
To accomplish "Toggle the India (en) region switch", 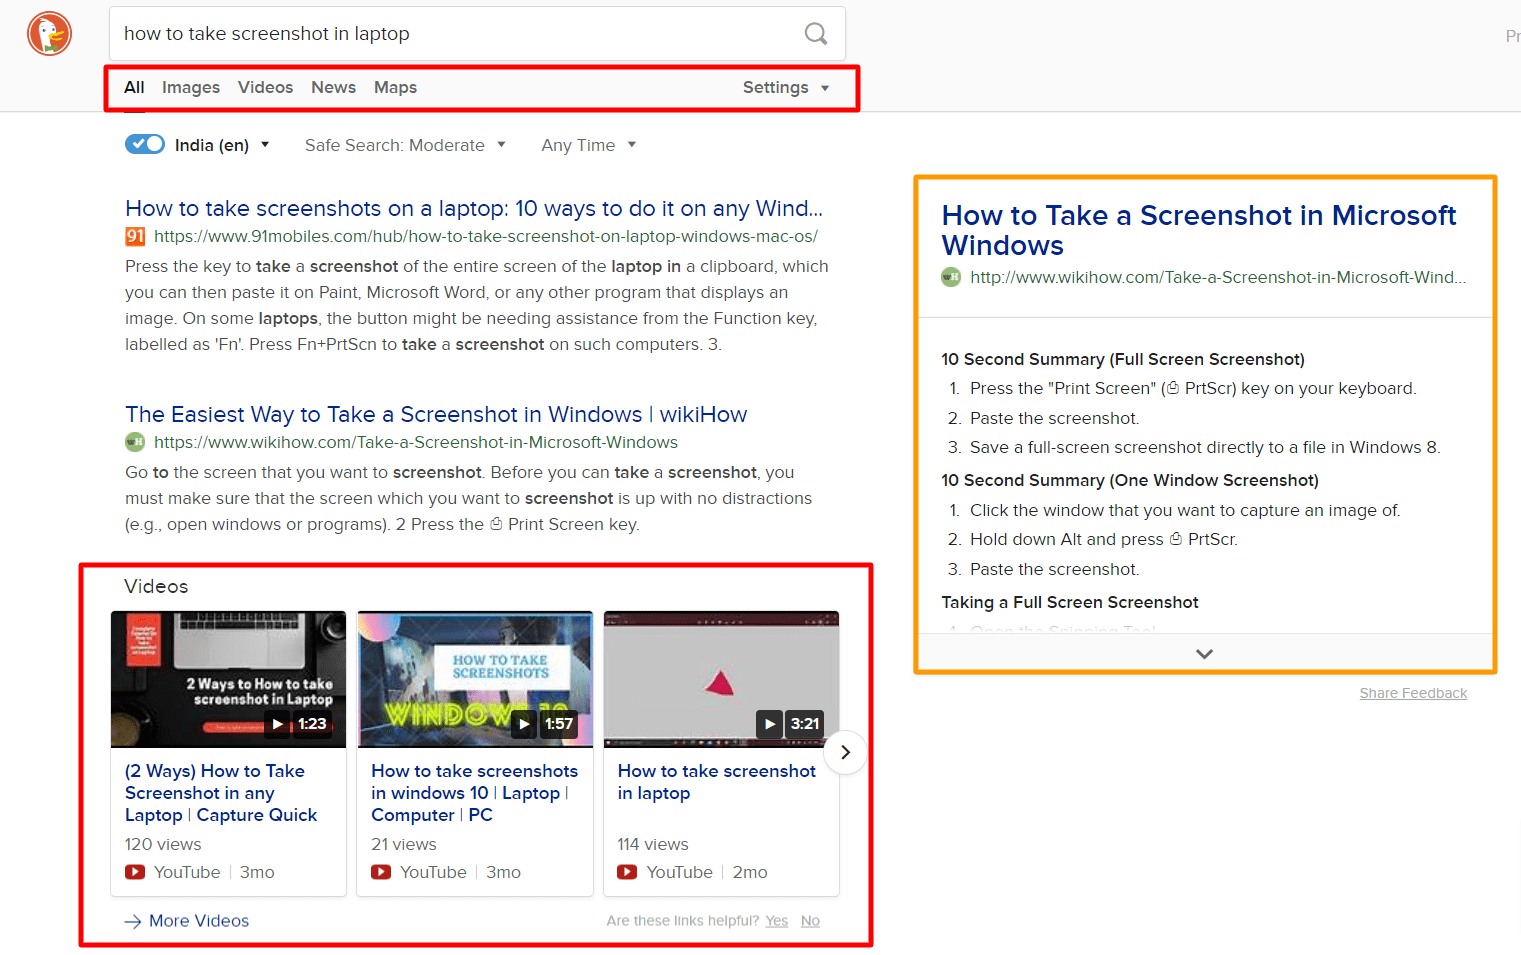I will click(x=145, y=144).
